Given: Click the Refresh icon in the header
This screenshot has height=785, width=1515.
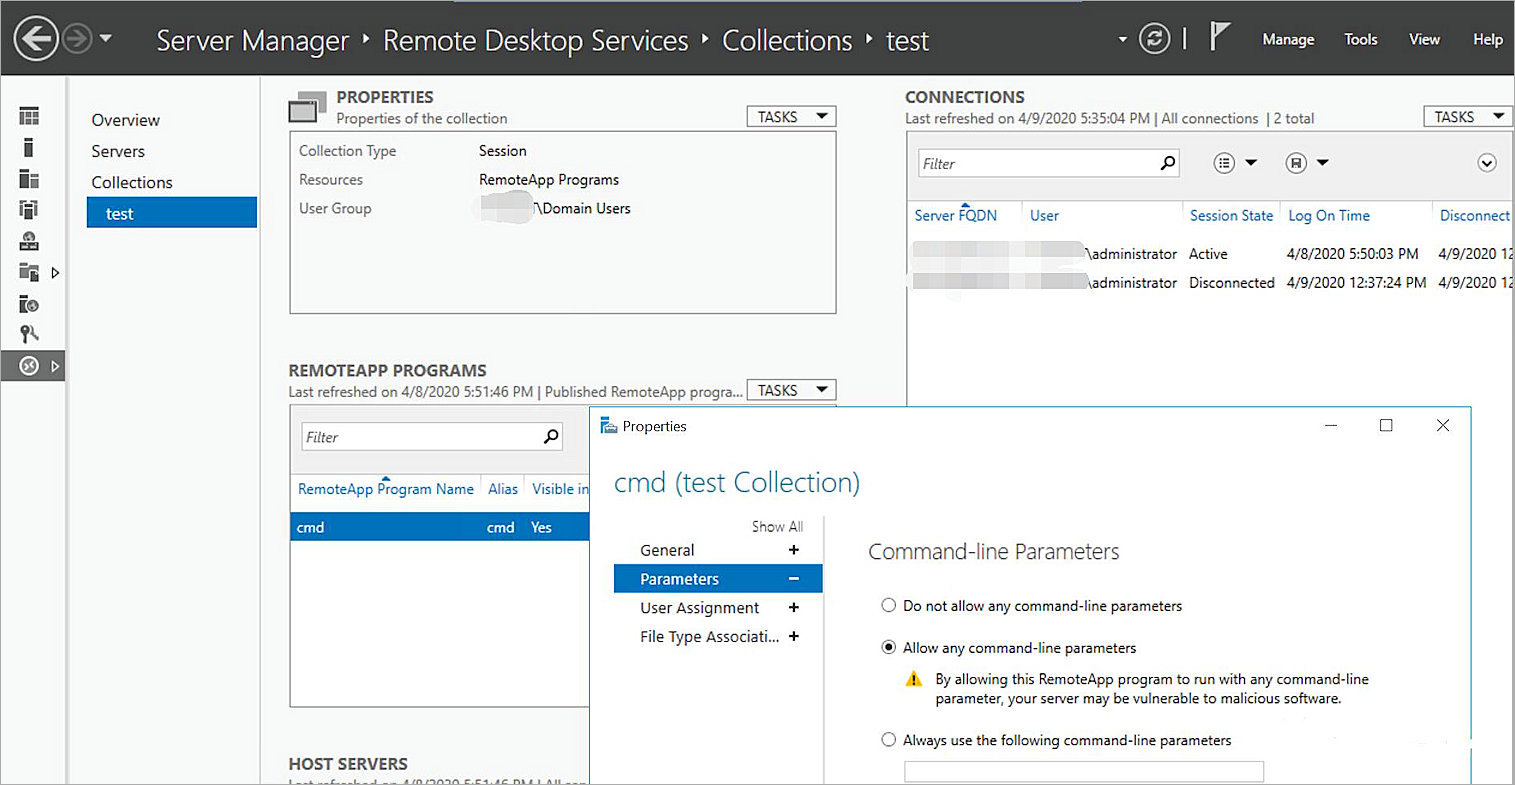Looking at the screenshot, I should (x=1154, y=39).
